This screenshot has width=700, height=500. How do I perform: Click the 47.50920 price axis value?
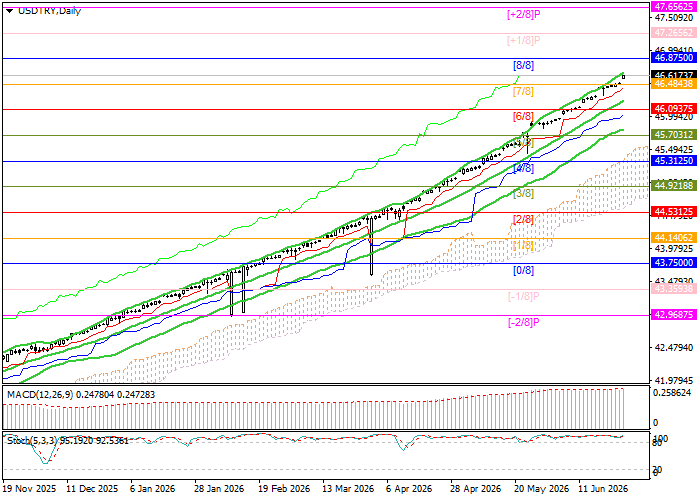(674, 18)
